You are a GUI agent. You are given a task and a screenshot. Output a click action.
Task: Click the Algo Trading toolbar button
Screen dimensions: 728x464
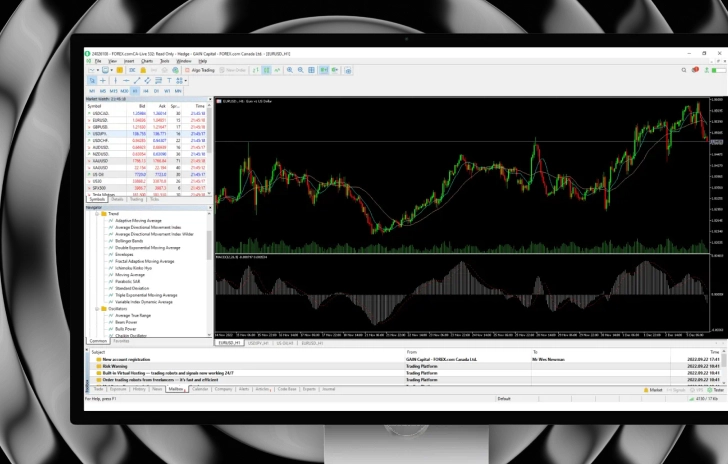pos(201,70)
